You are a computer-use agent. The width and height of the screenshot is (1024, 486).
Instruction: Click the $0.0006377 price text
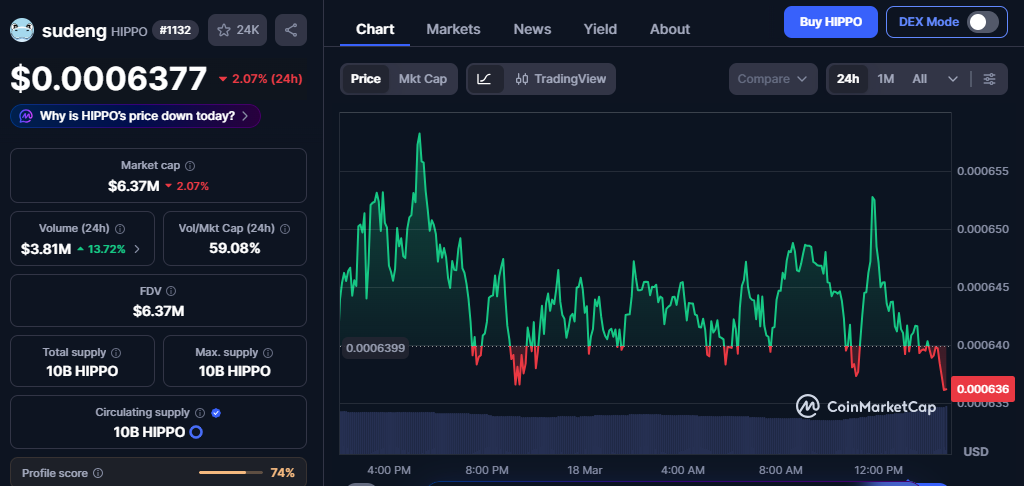tap(108, 79)
